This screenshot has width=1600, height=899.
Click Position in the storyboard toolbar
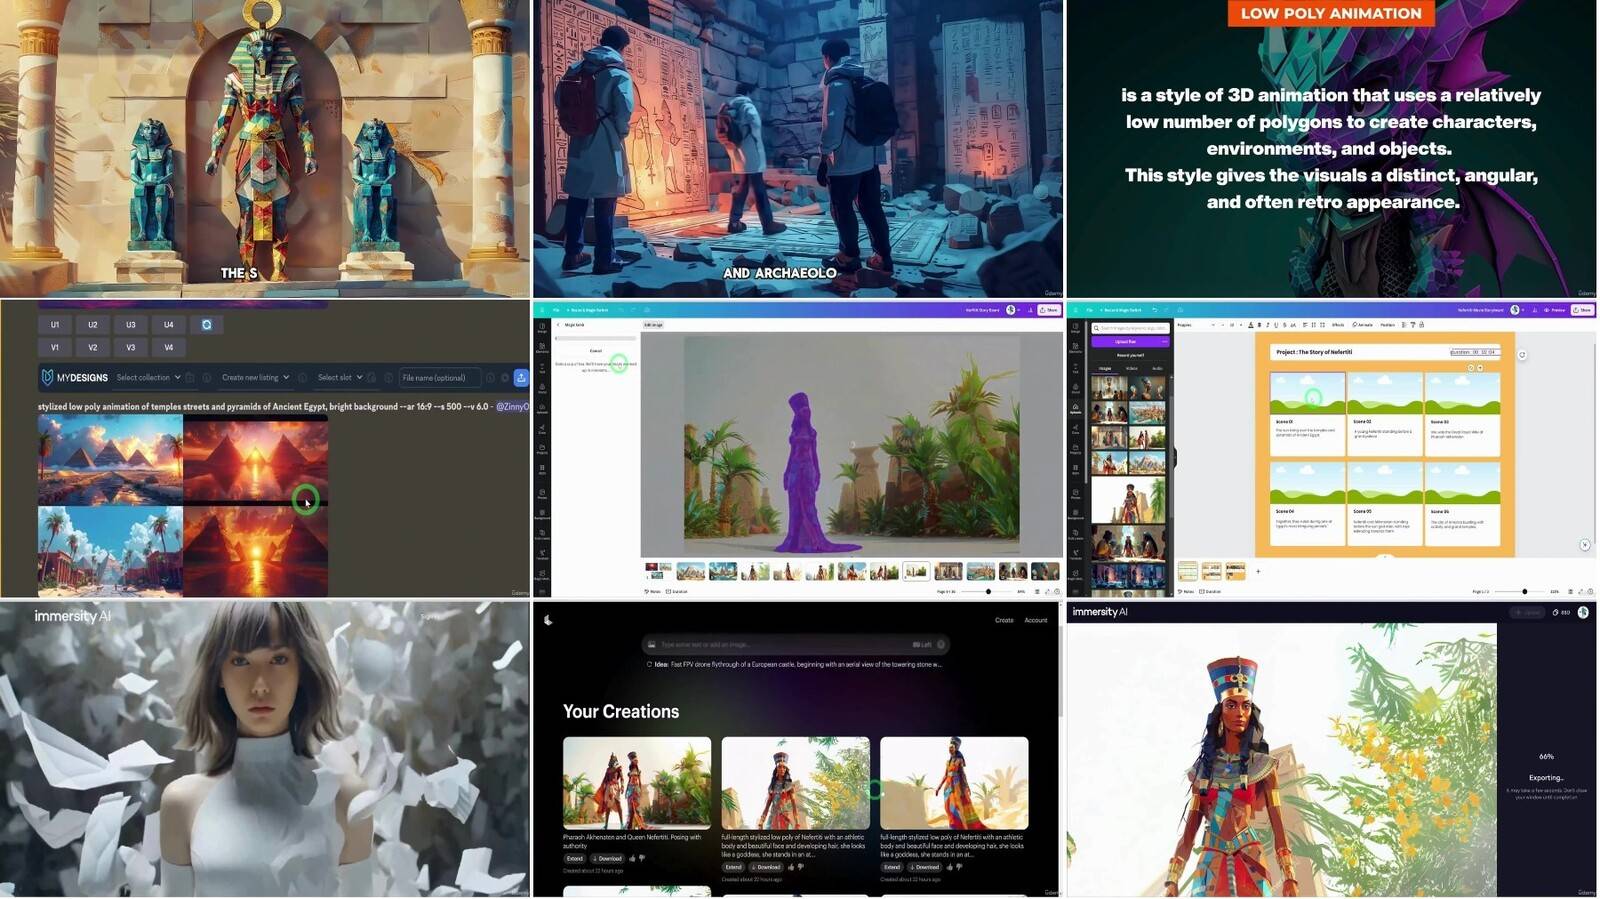(1387, 325)
